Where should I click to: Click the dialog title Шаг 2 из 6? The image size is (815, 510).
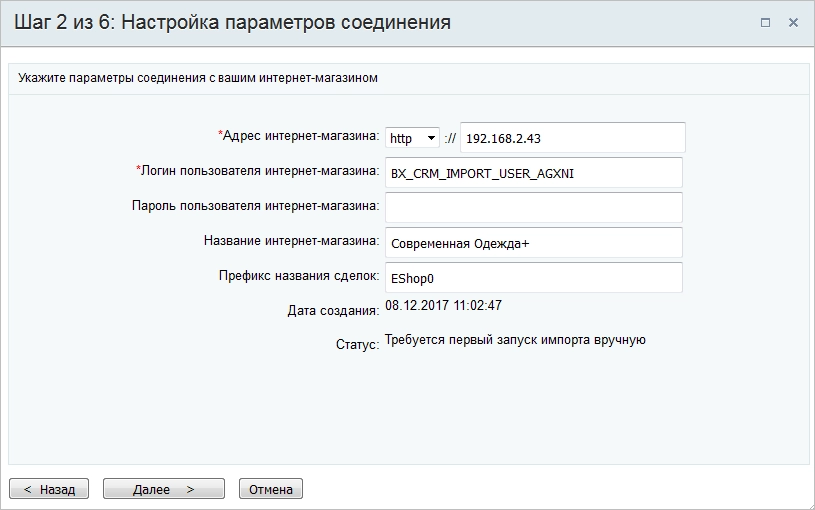pyautogui.click(x=232, y=22)
